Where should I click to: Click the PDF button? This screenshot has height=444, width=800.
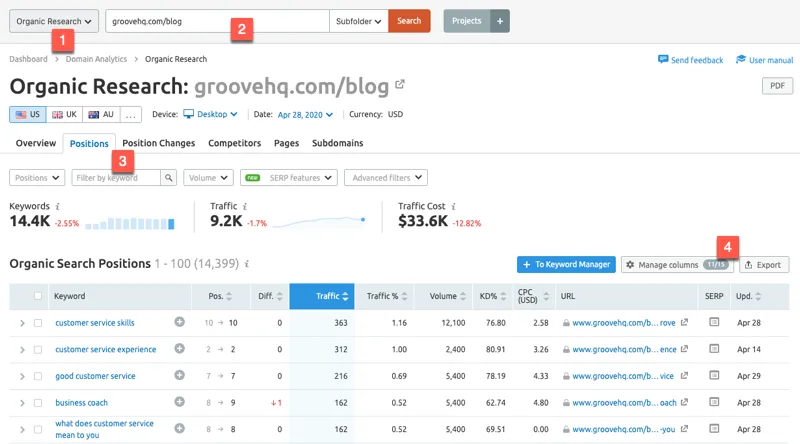(778, 86)
